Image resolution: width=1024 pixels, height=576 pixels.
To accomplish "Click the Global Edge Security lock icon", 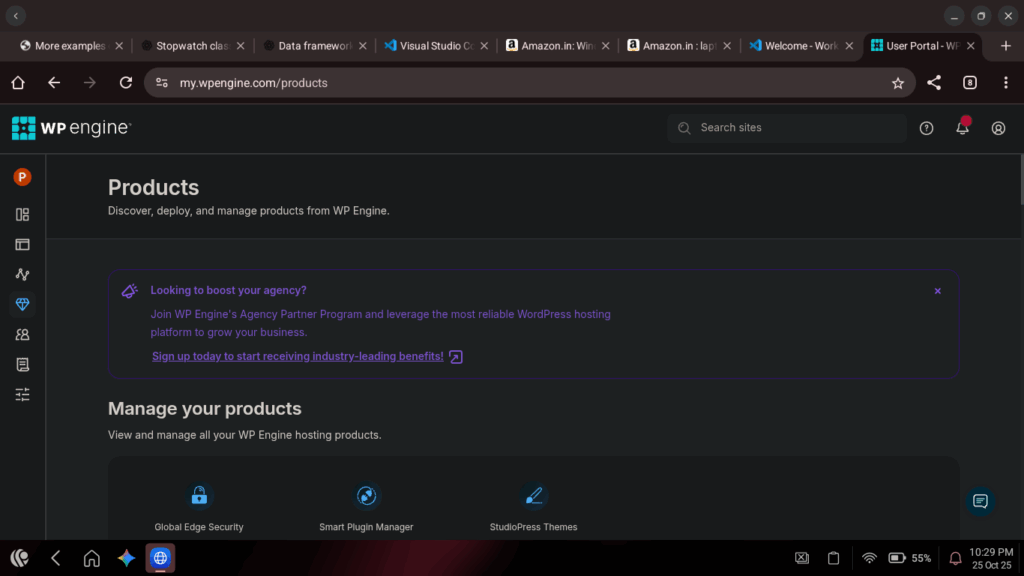I will 199,496.
